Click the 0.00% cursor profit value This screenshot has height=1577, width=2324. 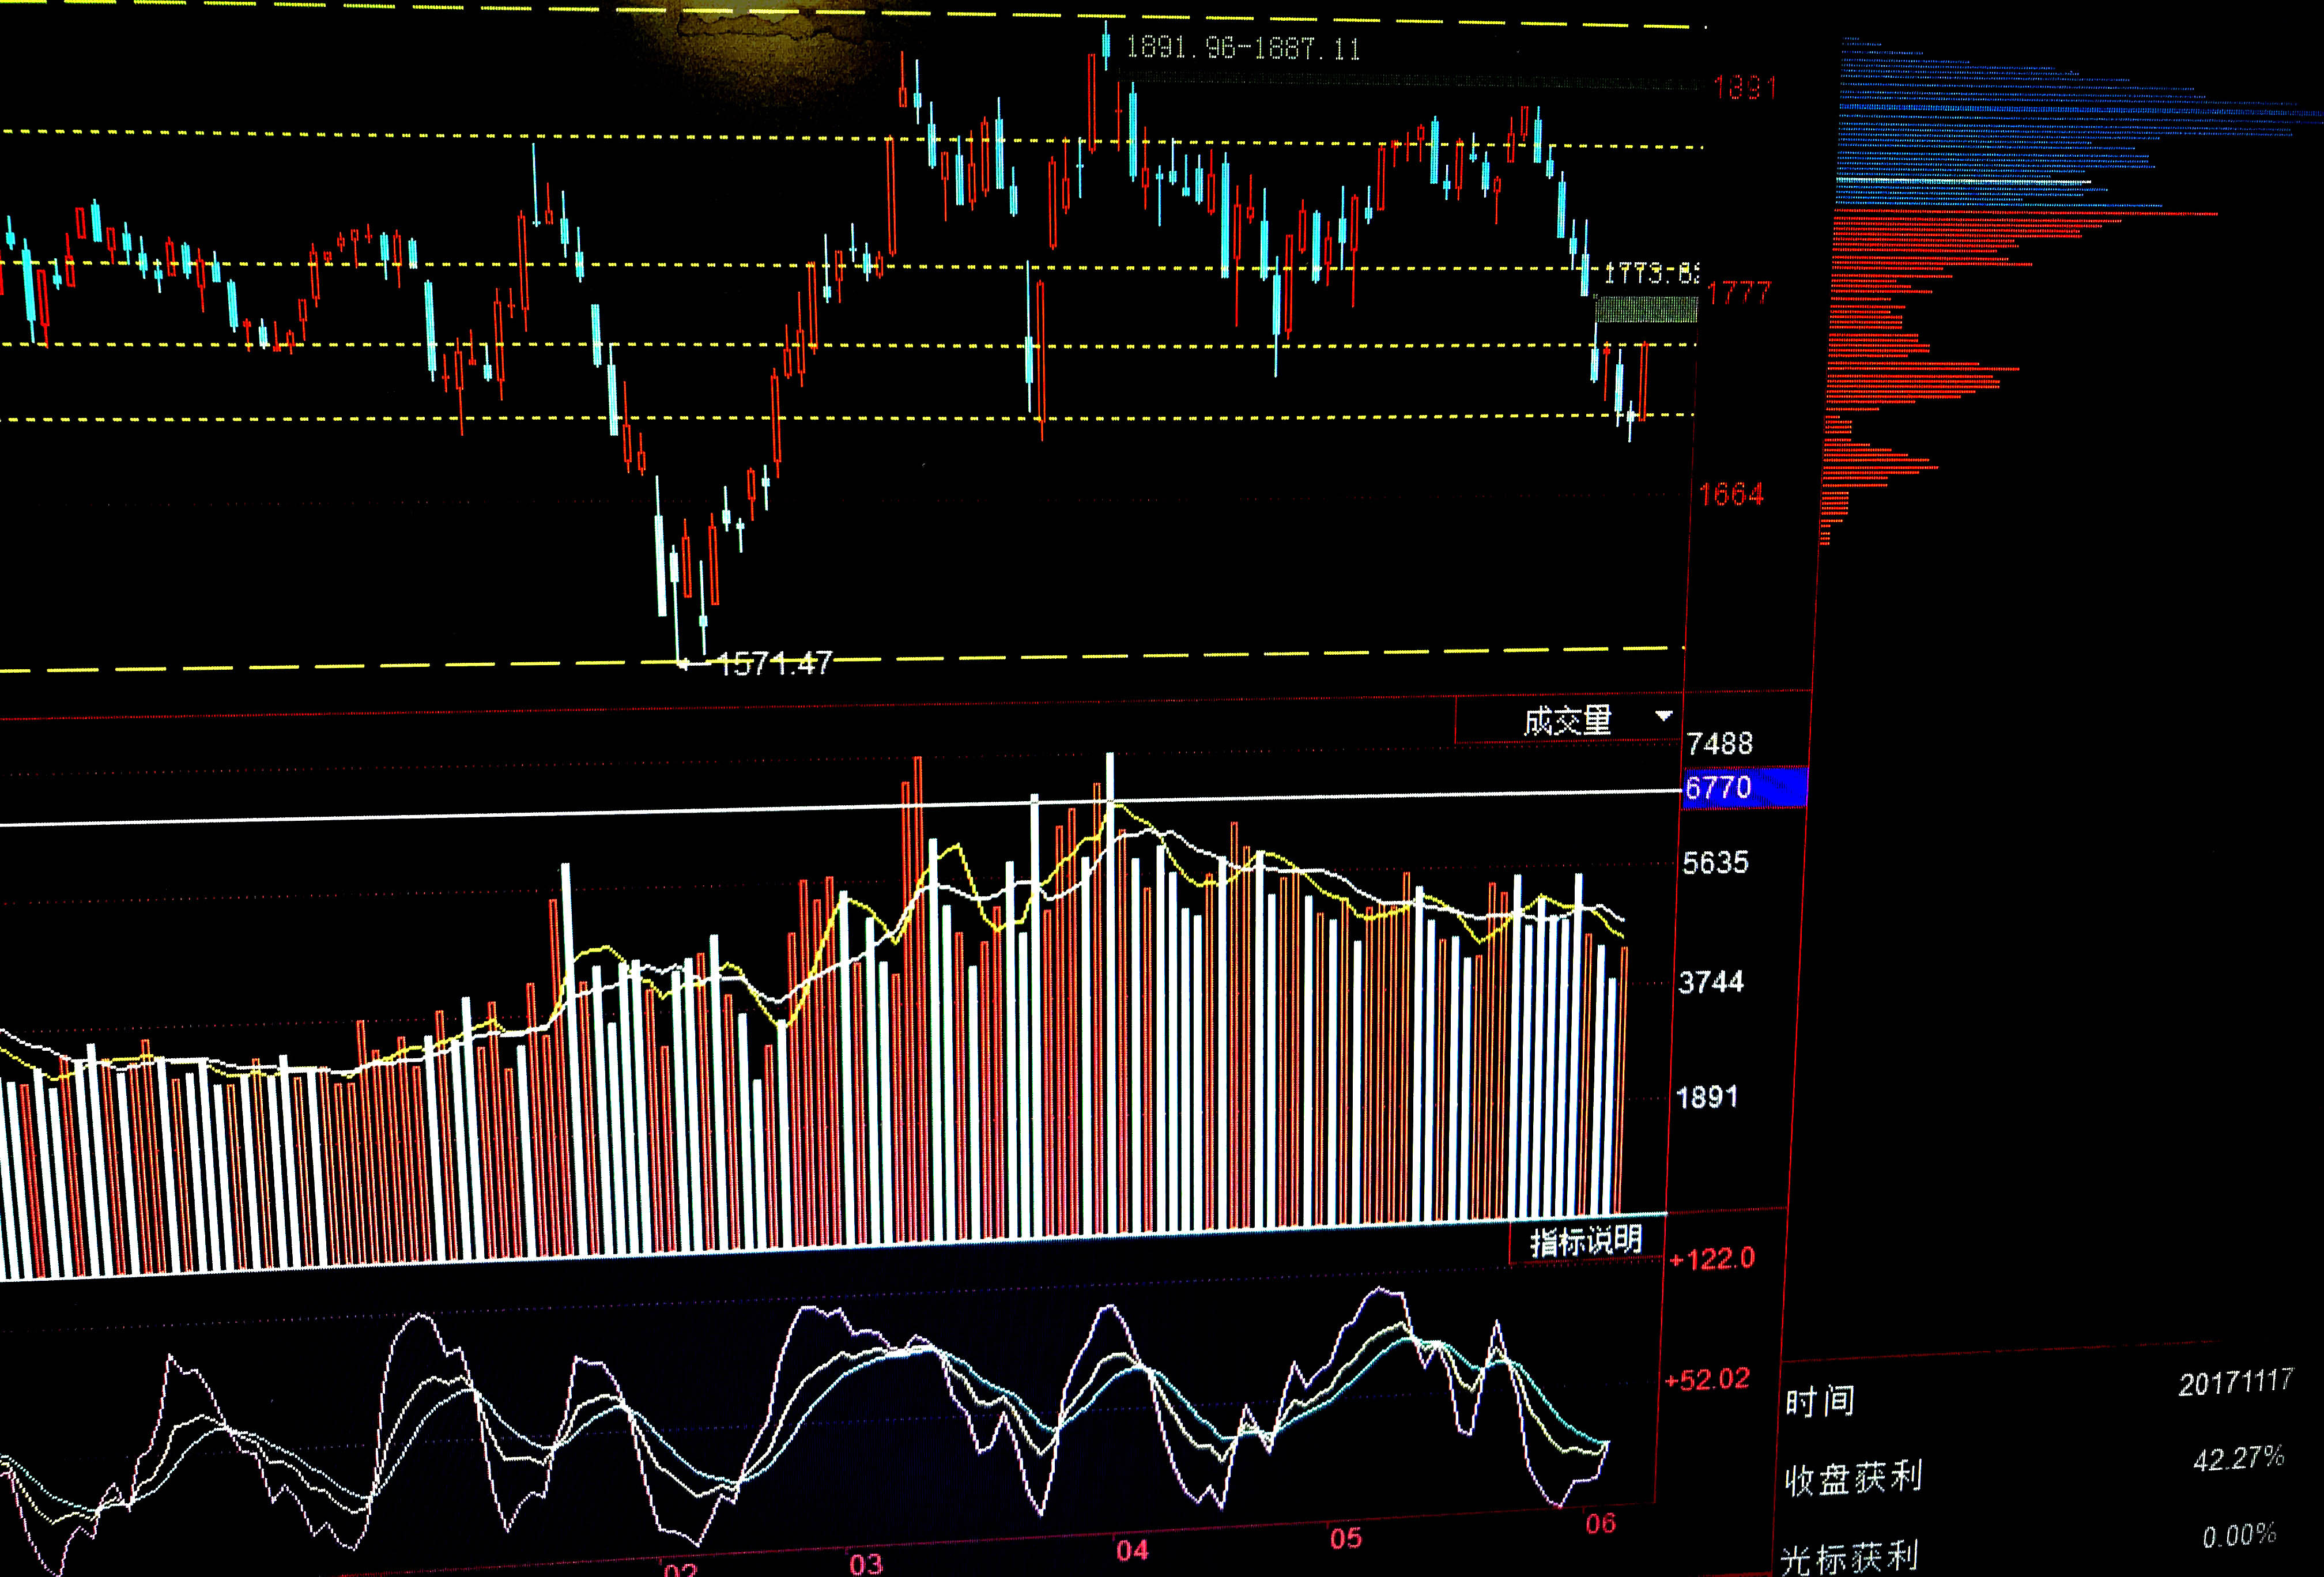[x=2239, y=1535]
